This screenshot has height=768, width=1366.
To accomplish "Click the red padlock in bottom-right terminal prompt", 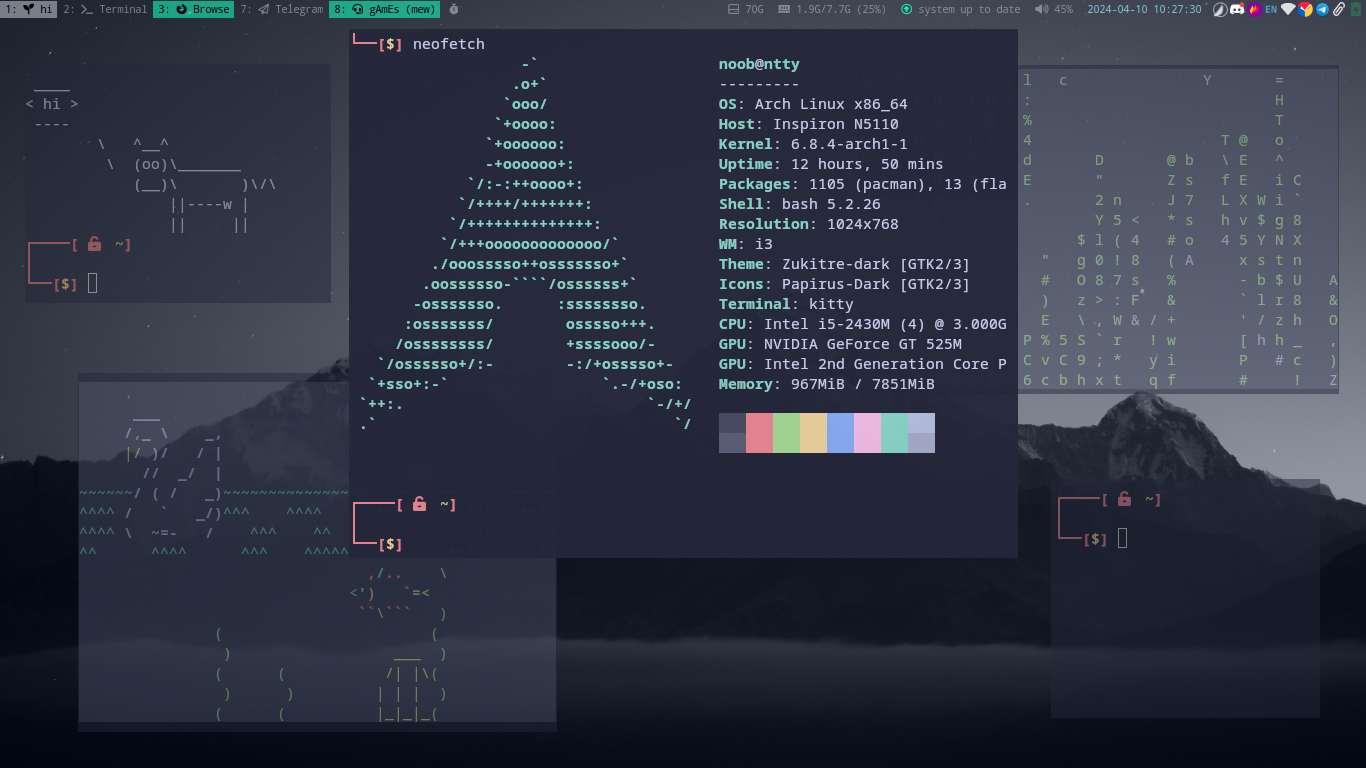I will [x=1124, y=499].
